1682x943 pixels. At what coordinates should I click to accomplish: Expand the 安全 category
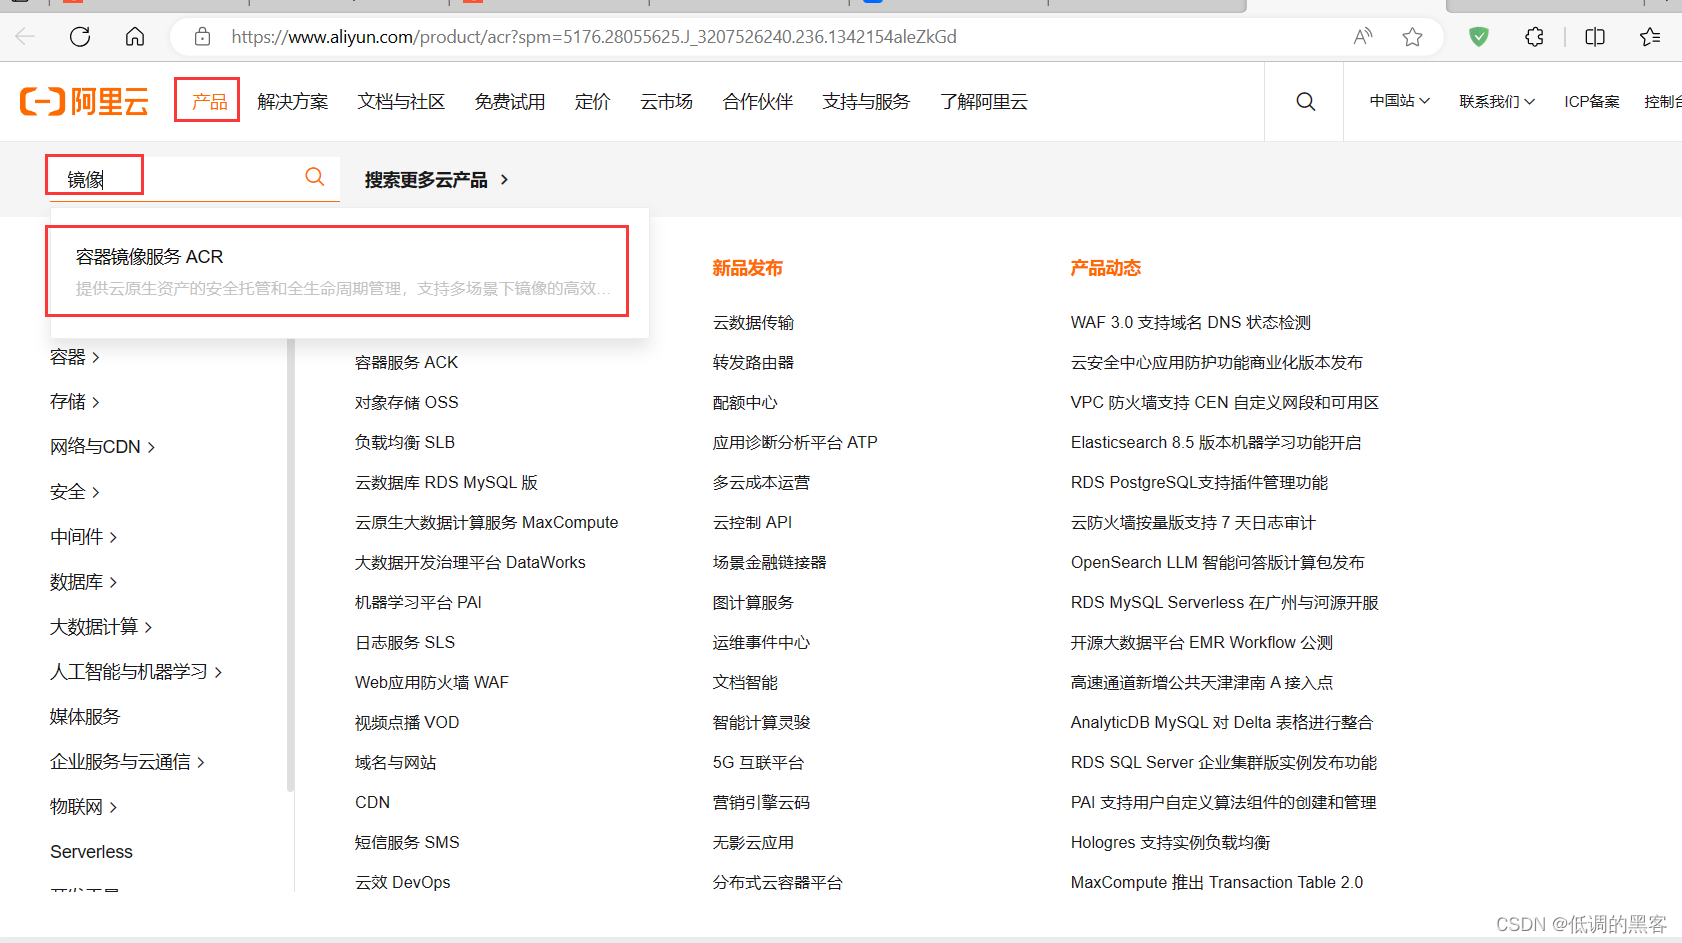[x=75, y=492]
